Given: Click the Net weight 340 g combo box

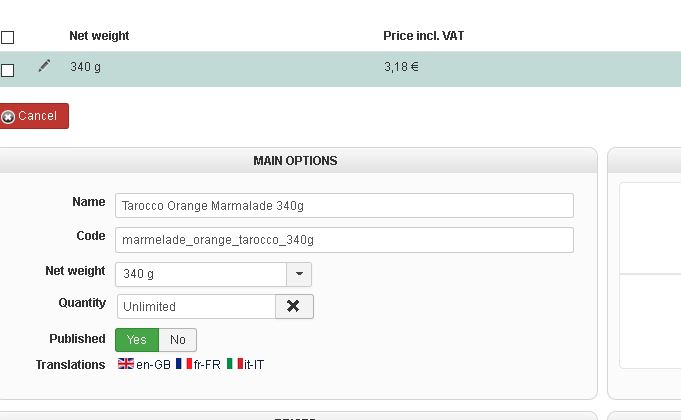Looking at the screenshot, I should tap(201, 274).
